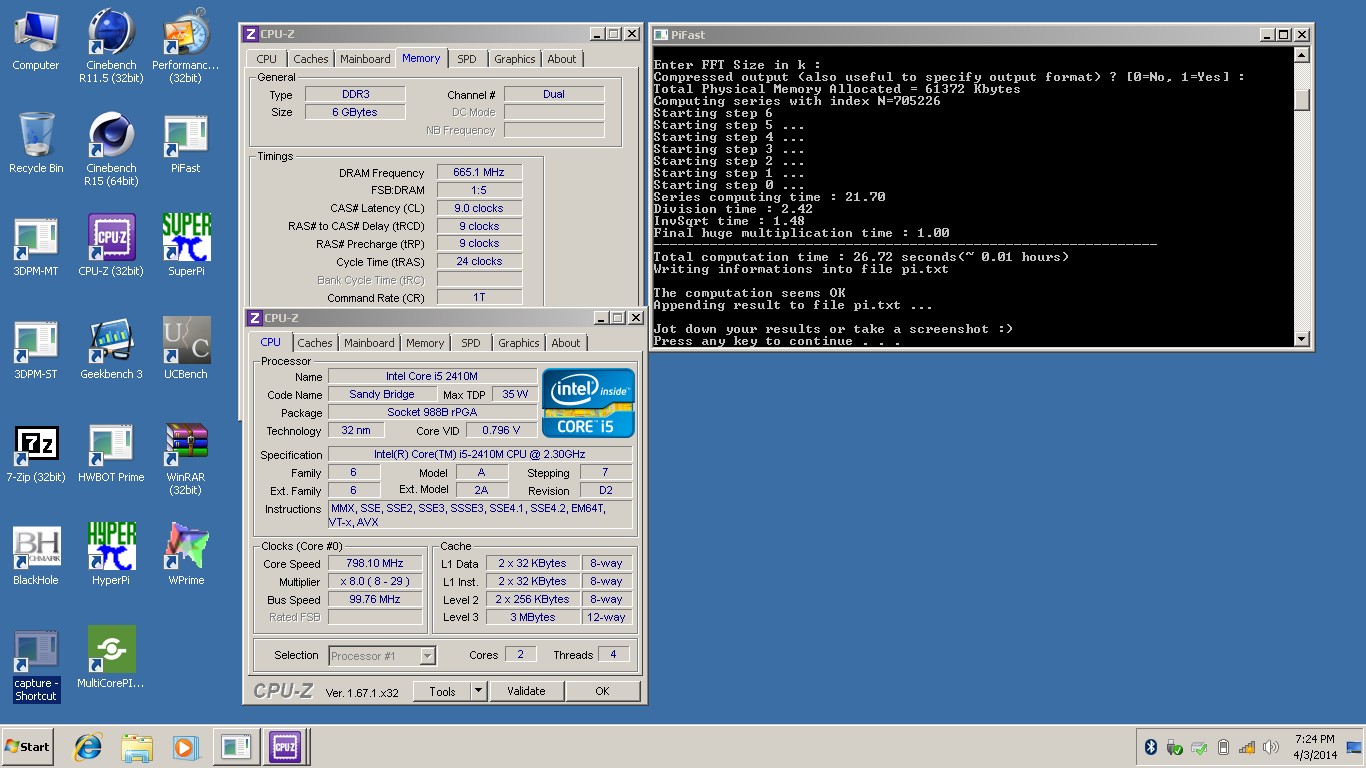Click PiFast console scrollbar up arrow
The width and height of the screenshot is (1366, 768).
tap(1301, 55)
